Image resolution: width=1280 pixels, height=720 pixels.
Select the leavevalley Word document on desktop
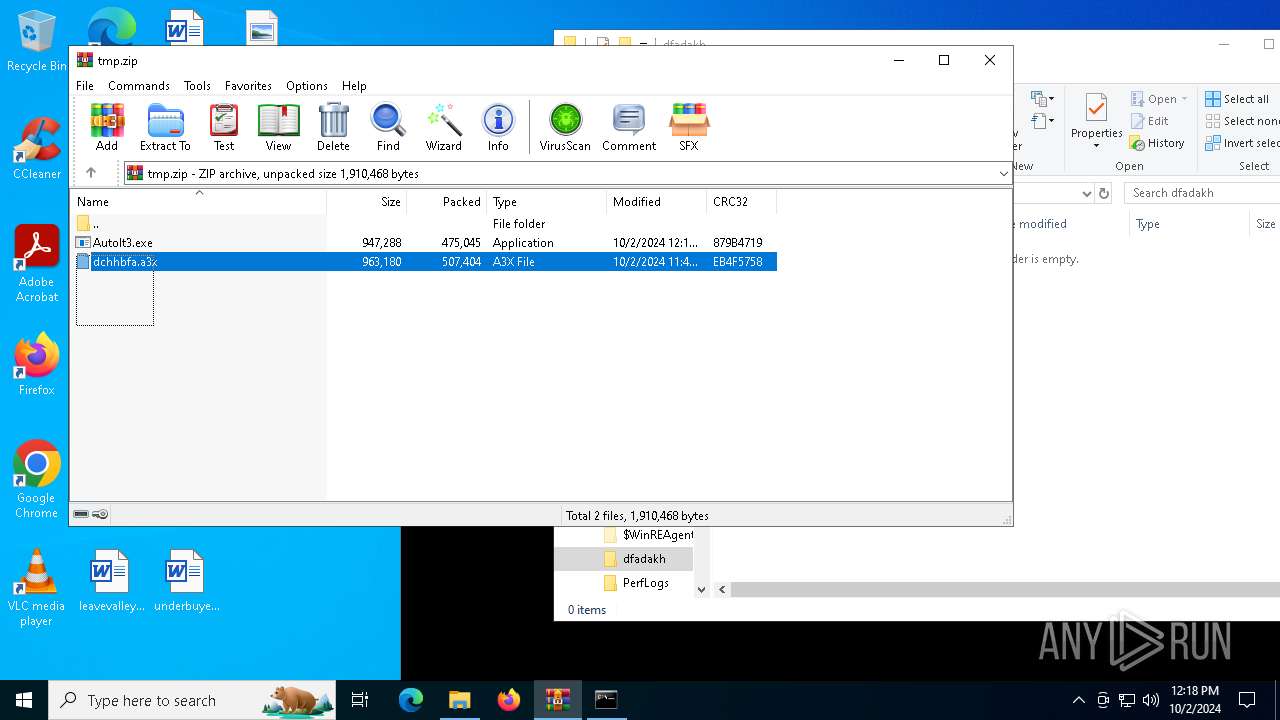click(x=110, y=580)
